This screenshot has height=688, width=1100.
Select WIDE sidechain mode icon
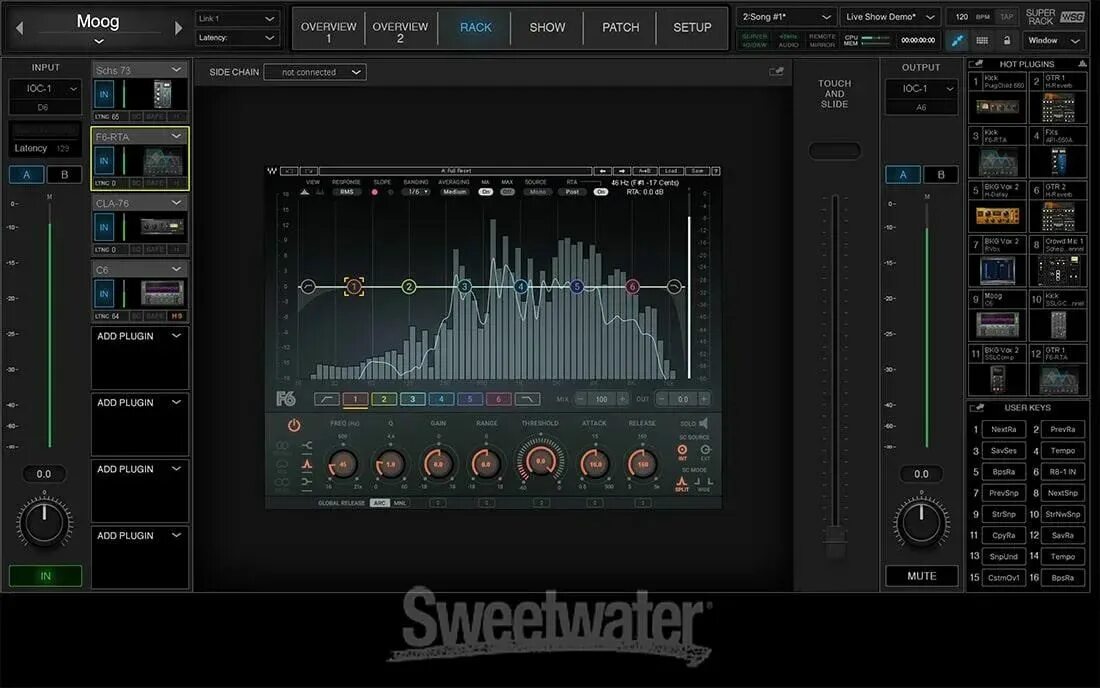704,483
